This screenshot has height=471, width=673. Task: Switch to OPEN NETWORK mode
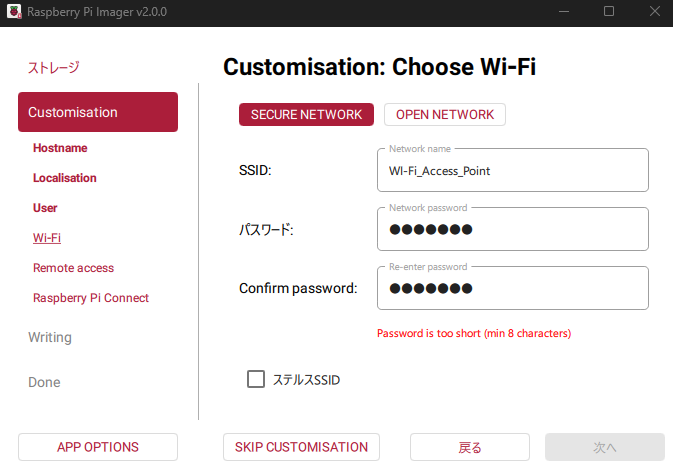[x=444, y=115]
